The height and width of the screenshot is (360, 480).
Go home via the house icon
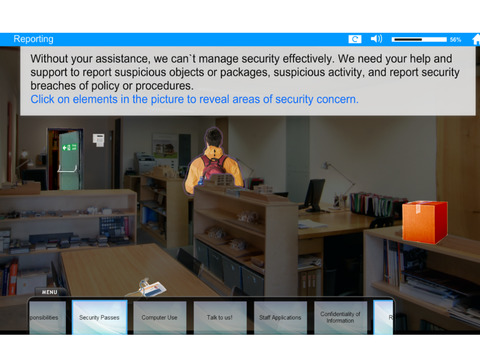coord(476,39)
